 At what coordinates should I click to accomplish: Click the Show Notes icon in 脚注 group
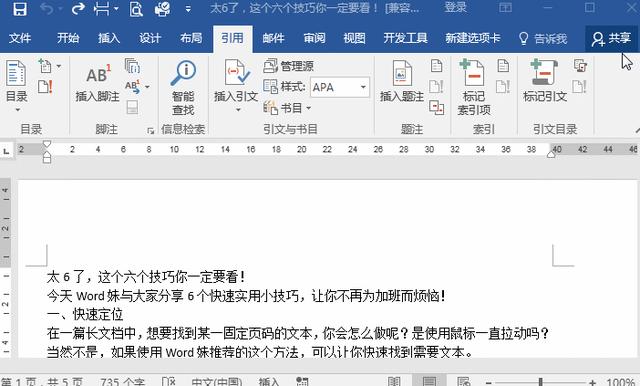(x=132, y=107)
